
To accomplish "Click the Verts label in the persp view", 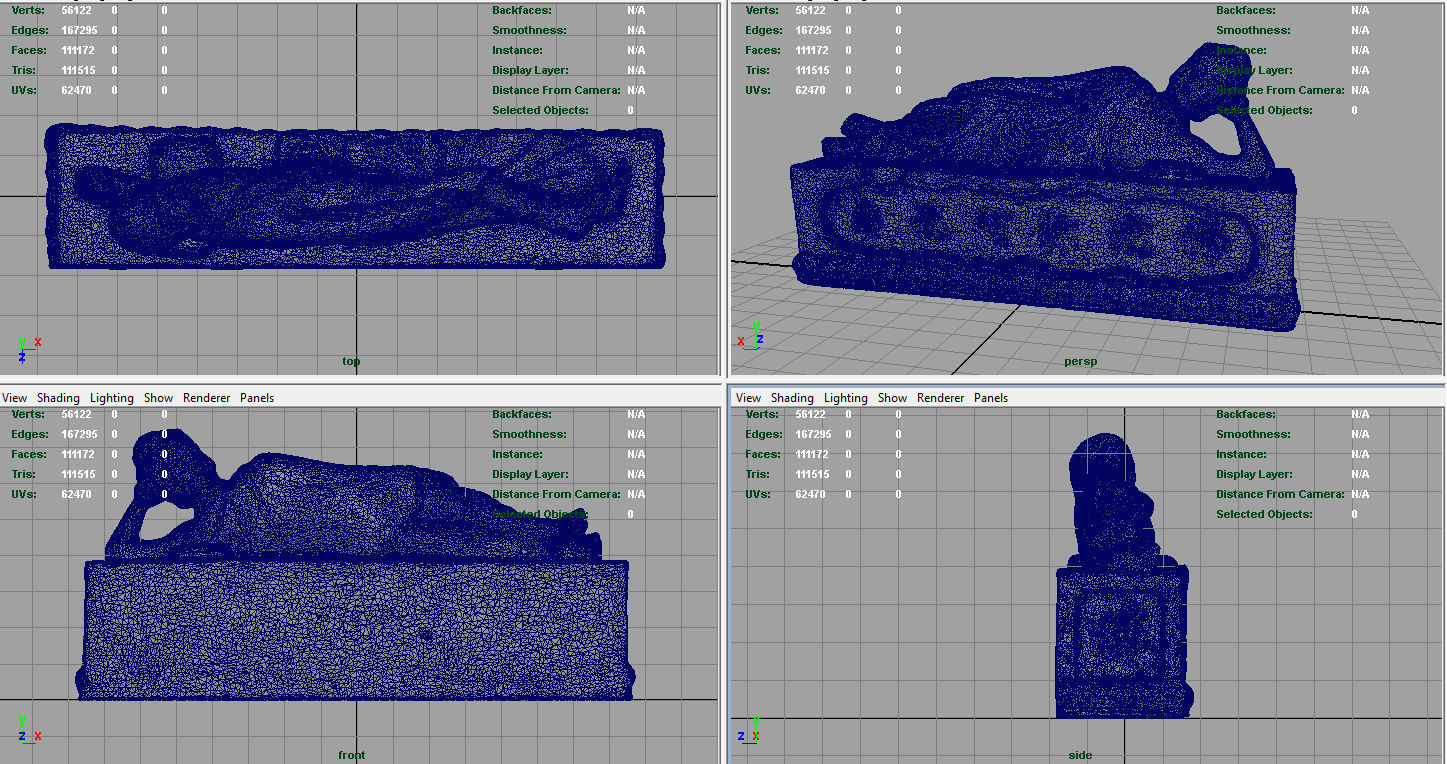I will click(762, 10).
